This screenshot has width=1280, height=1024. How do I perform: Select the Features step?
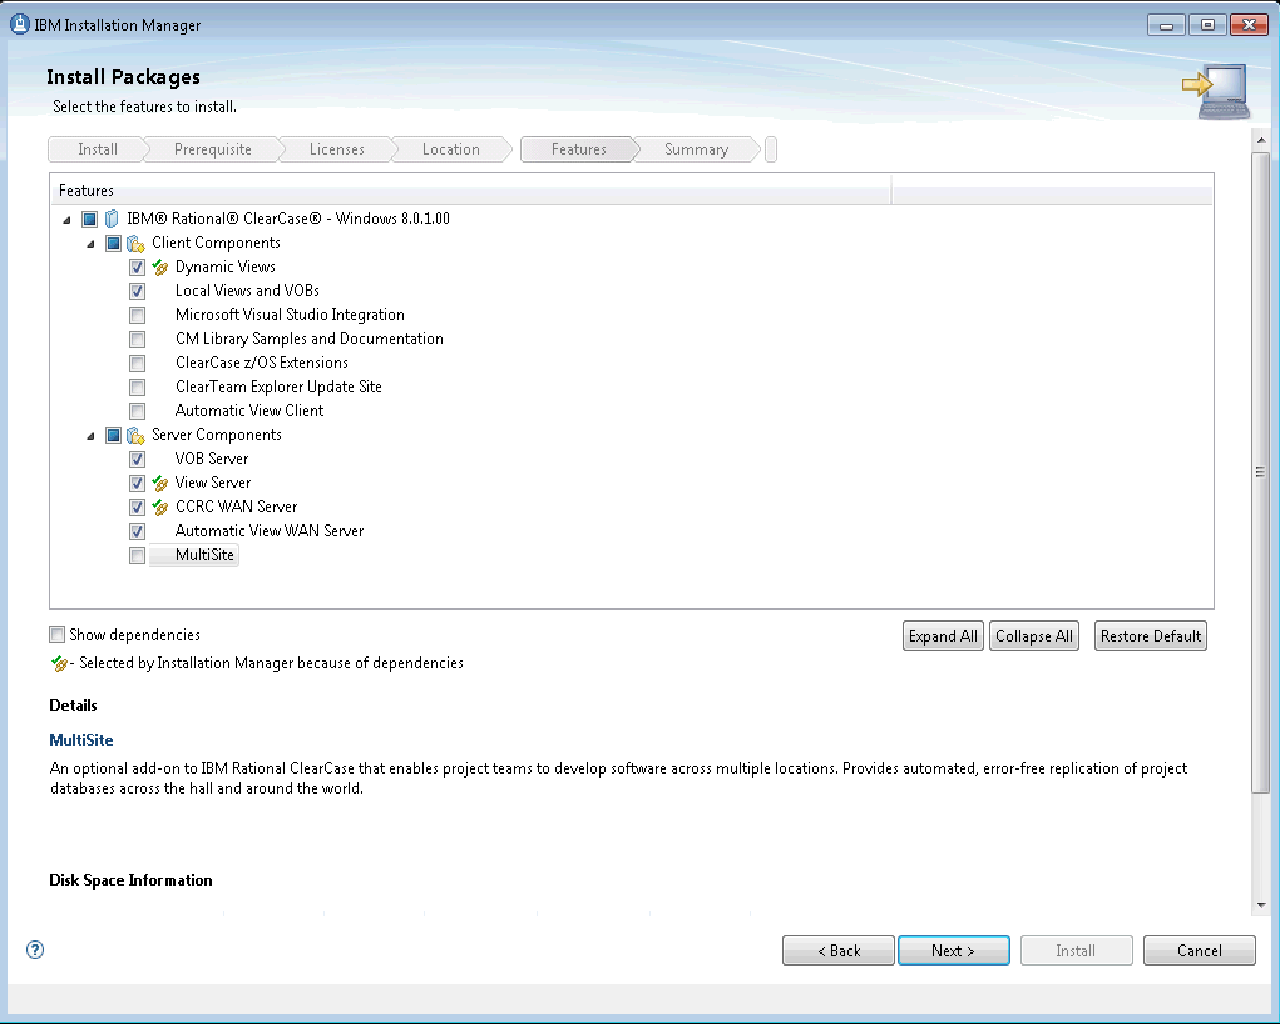coord(579,149)
